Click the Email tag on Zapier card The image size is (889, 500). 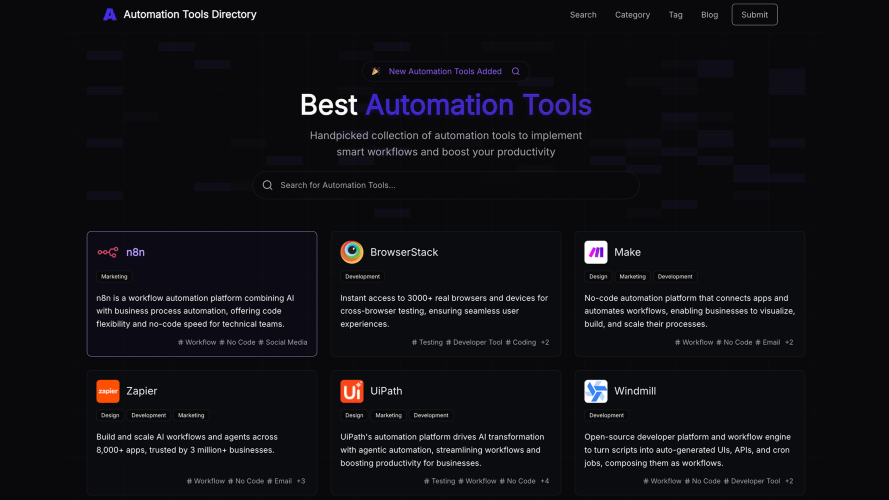(x=280, y=481)
